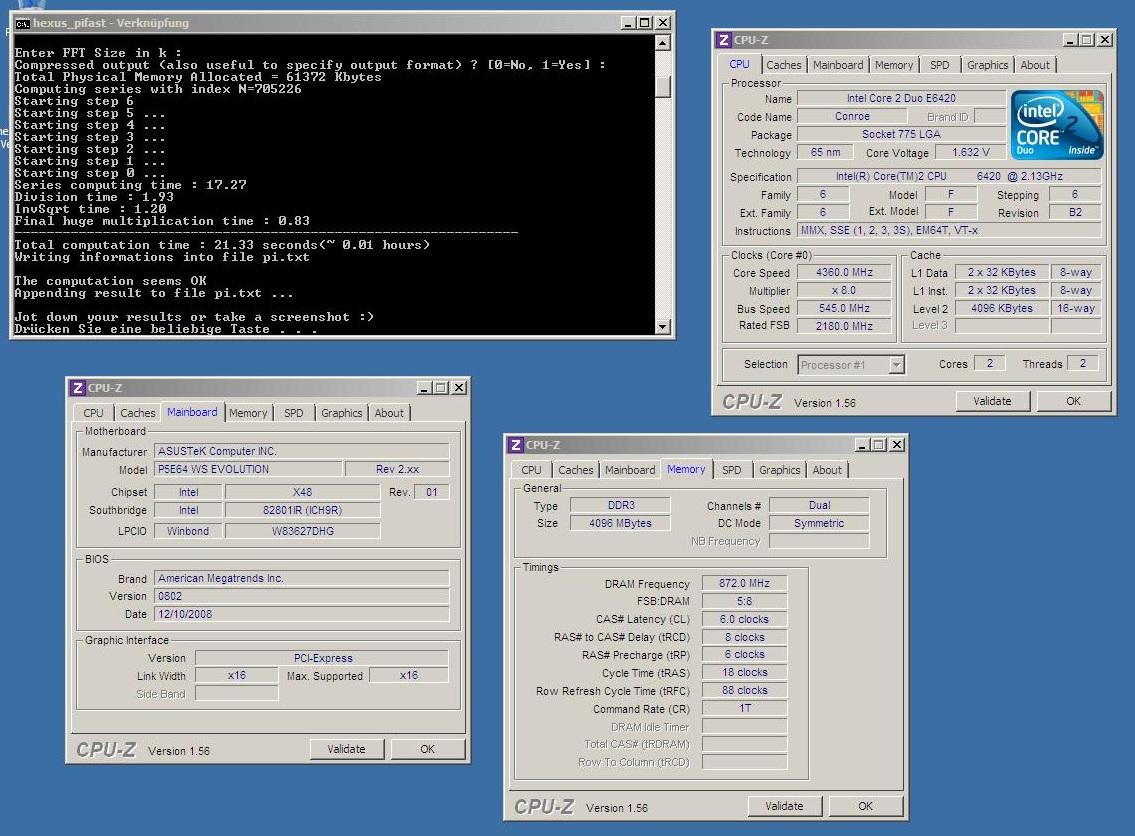Switch to Caches tab in processor CPU-Z window
The width and height of the screenshot is (1135, 836).
point(783,65)
